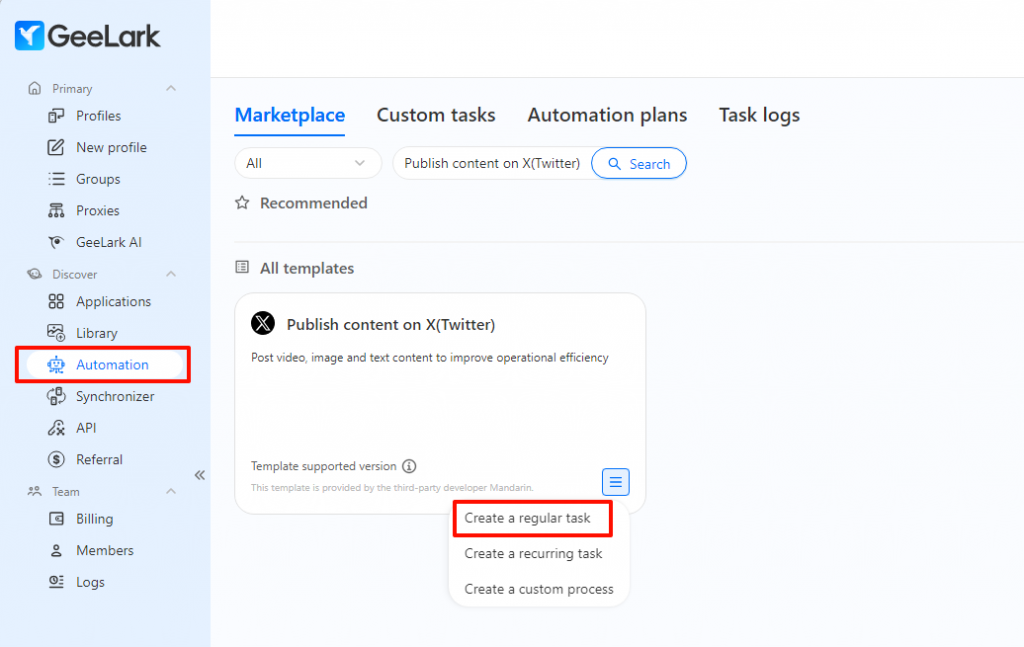Click the Publish content on X(Twitter) title

click(x=391, y=324)
